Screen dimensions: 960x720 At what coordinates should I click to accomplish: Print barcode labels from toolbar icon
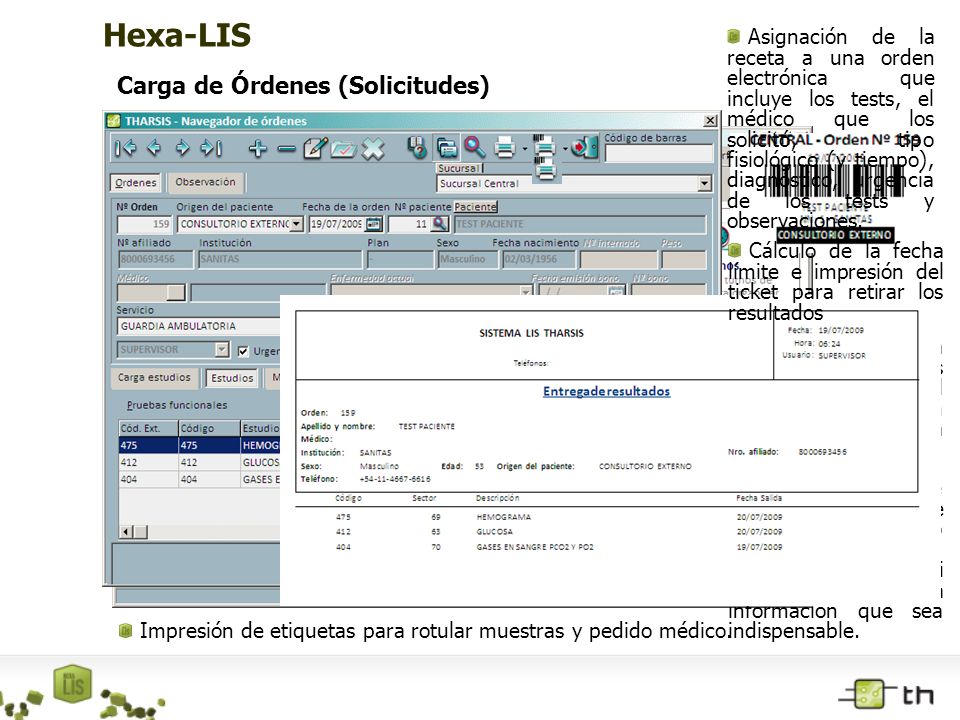click(x=543, y=146)
